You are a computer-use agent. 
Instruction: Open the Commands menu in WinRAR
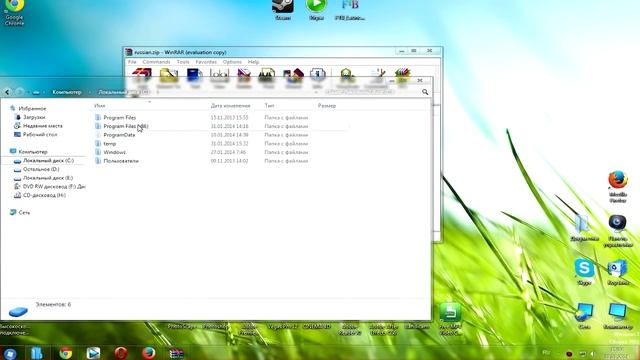pos(156,62)
